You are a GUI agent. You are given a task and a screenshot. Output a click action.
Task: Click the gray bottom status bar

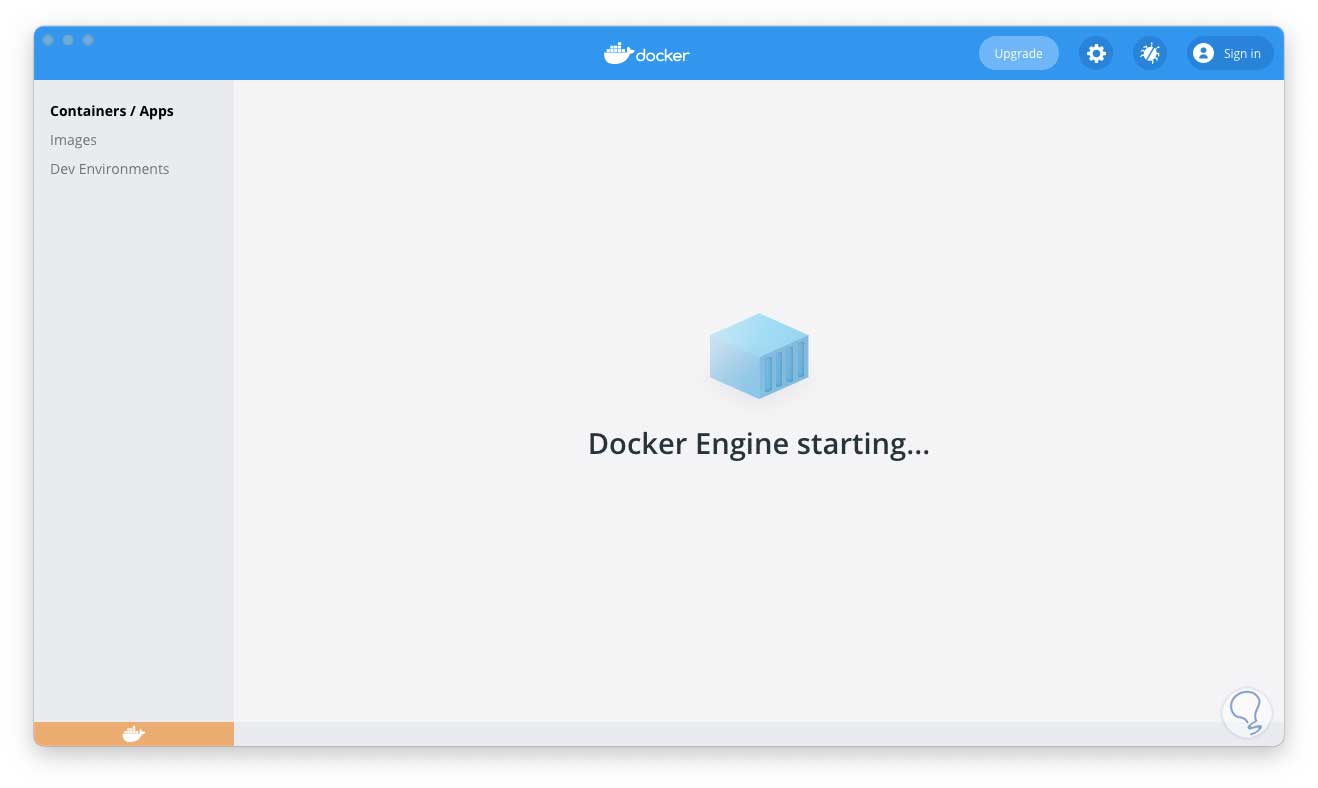click(x=700, y=734)
